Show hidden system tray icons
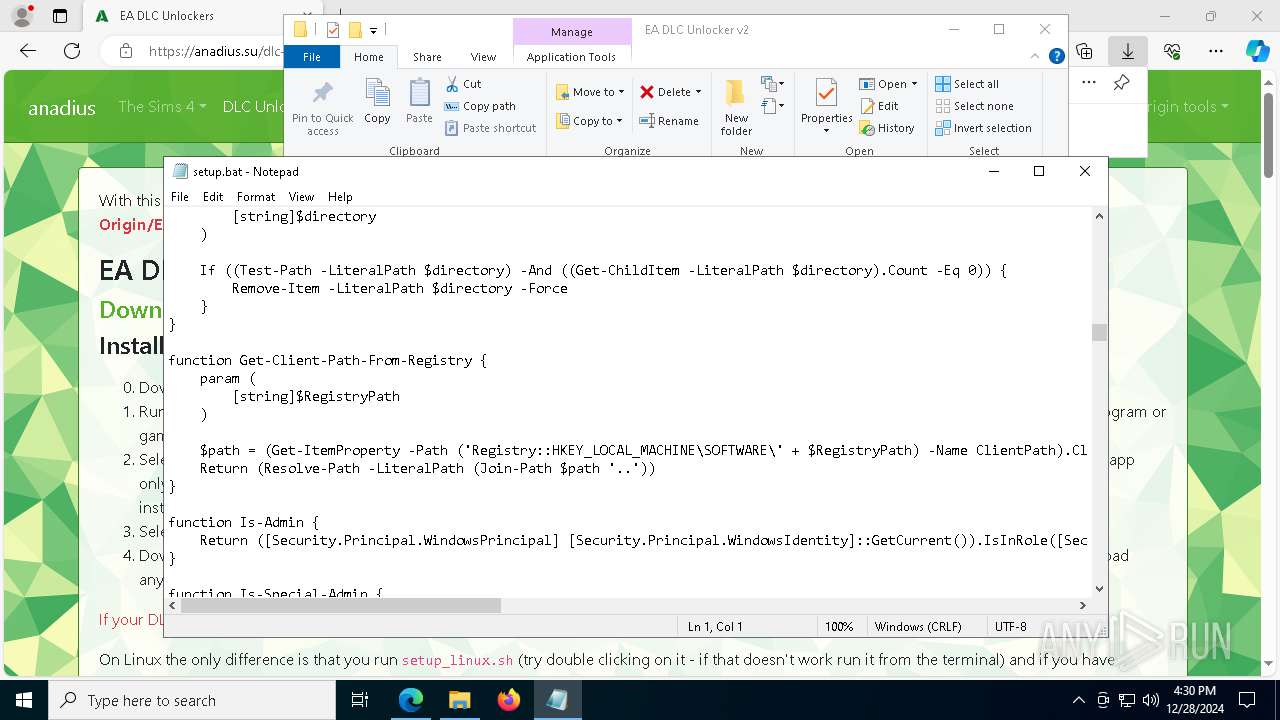This screenshot has width=1280, height=720. (x=1078, y=700)
